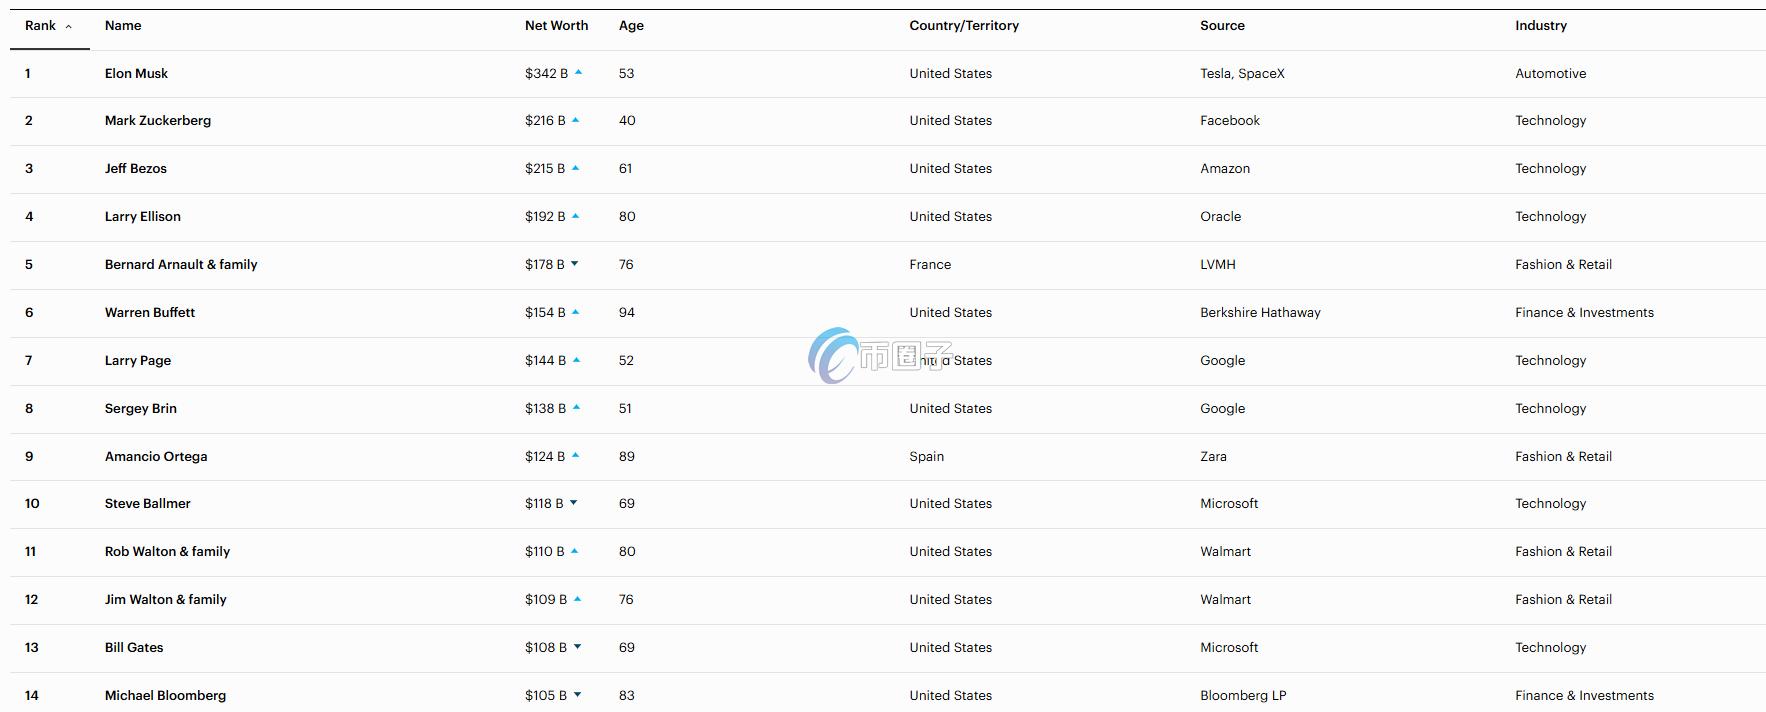Select the name Rob Walton & family
Viewport: 1766px width, 712px height.
[167, 552]
